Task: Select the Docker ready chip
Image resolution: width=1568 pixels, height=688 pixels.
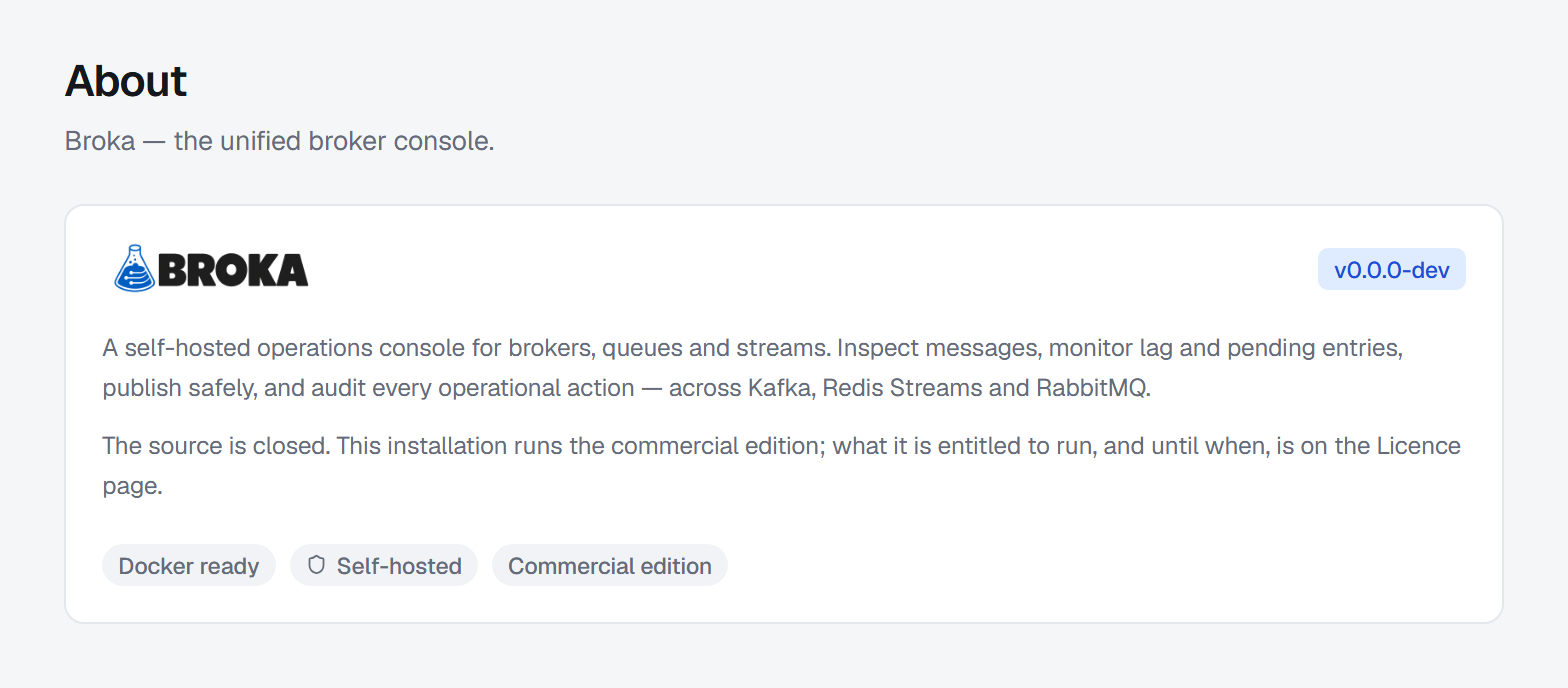Action: pos(189,565)
